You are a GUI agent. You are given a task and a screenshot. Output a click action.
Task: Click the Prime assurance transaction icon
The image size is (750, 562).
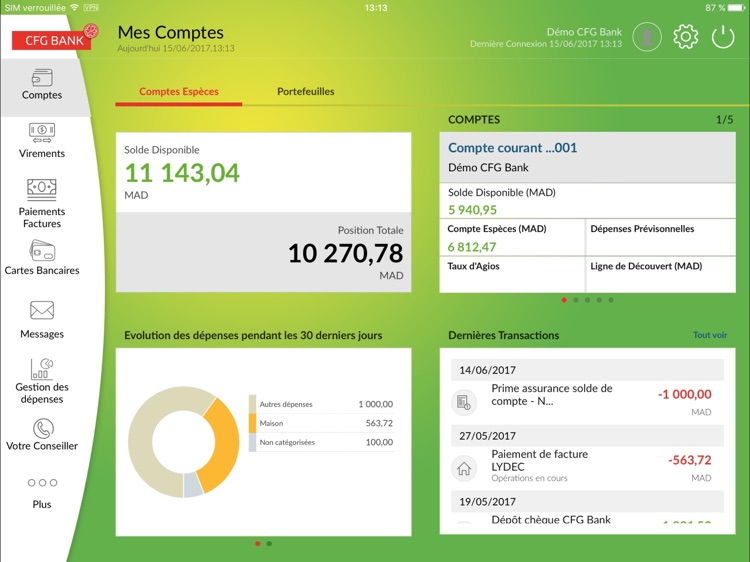pos(463,401)
